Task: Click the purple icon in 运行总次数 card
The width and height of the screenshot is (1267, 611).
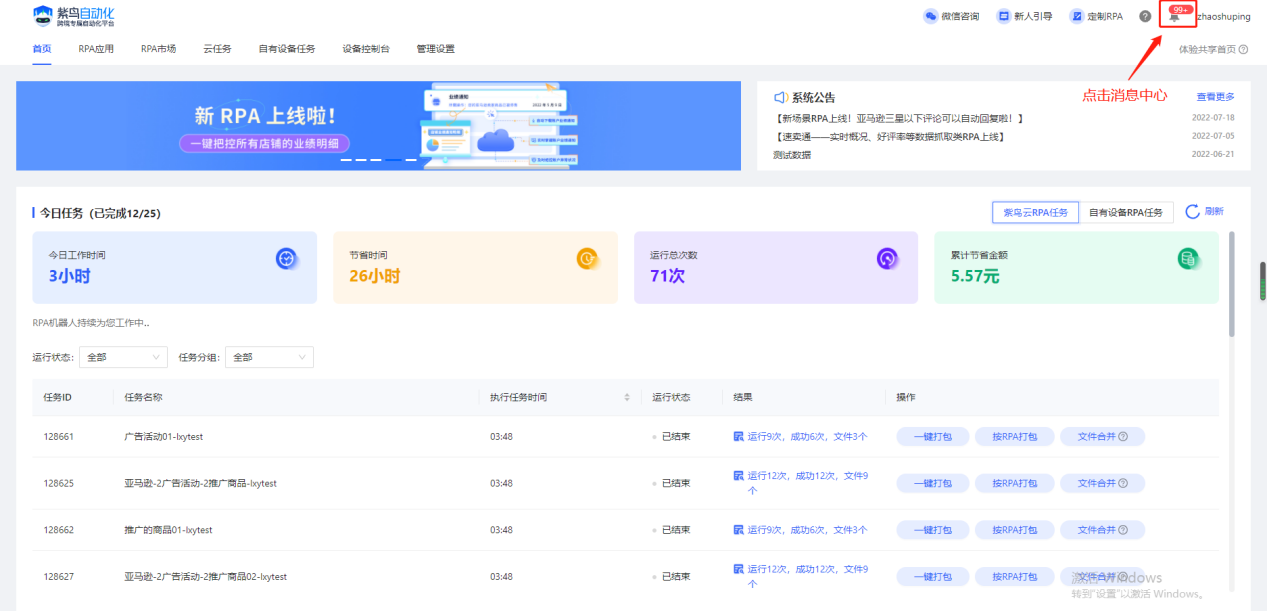Action: [x=887, y=259]
